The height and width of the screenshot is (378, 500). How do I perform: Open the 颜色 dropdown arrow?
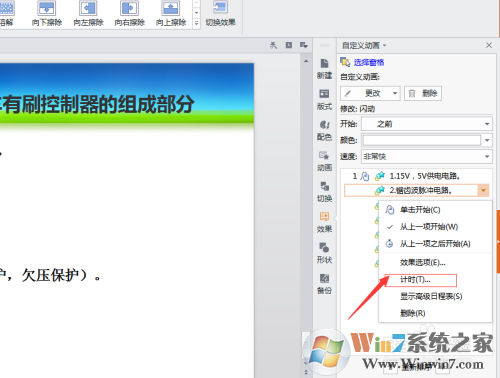tap(487, 140)
